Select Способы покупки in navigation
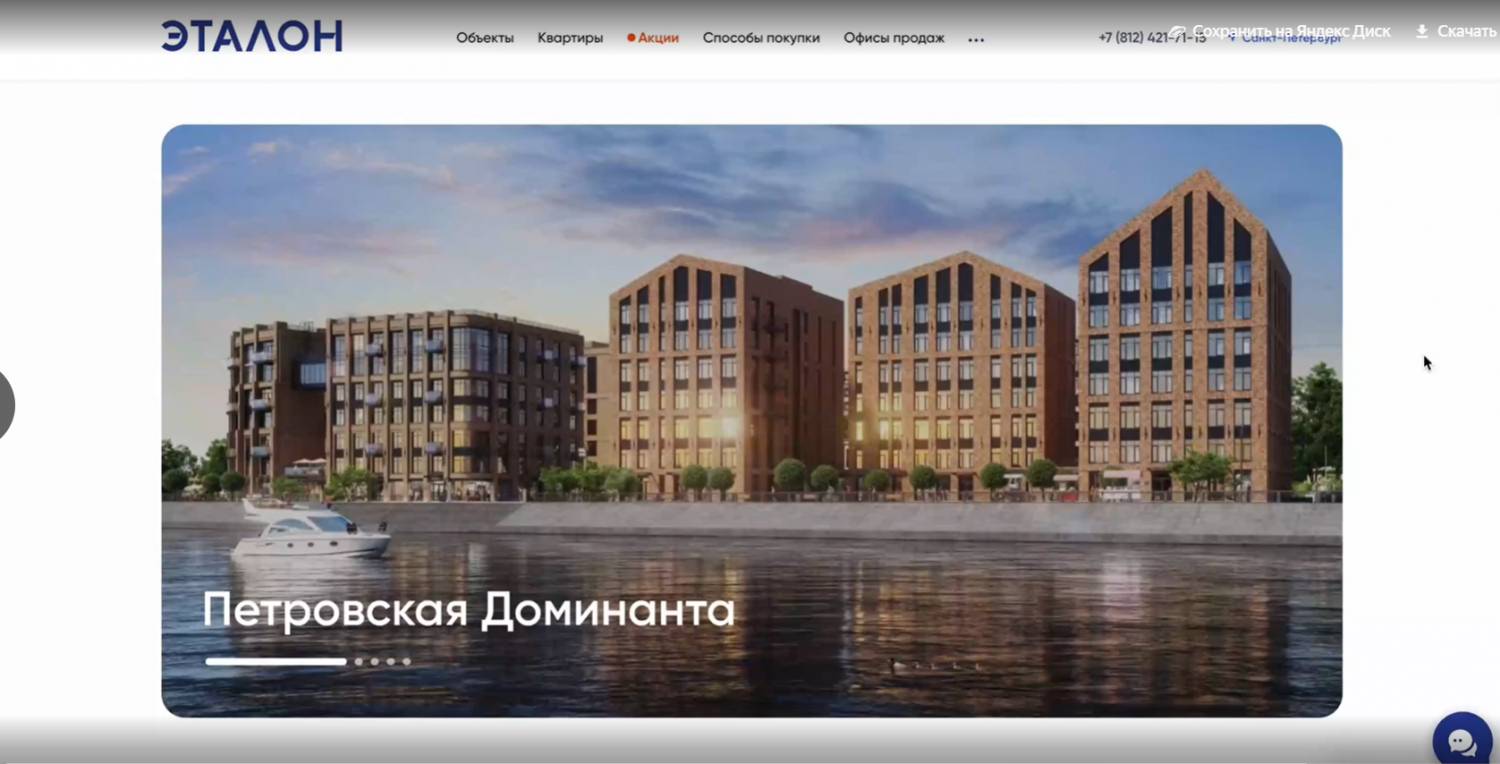 pos(761,38)
